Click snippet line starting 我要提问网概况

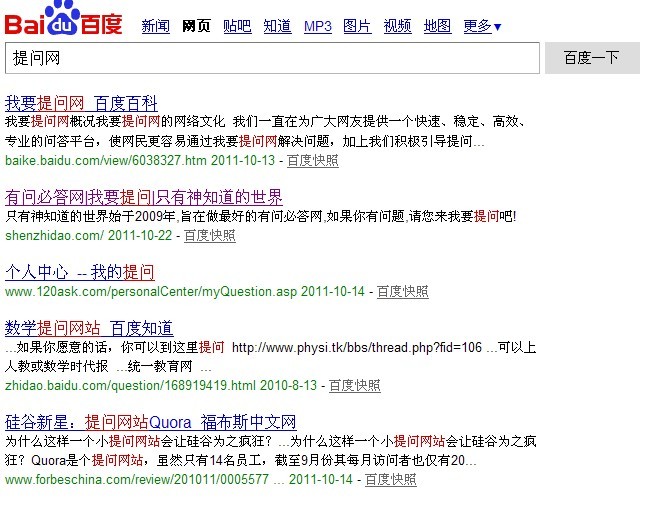click(x=265, y=122)
